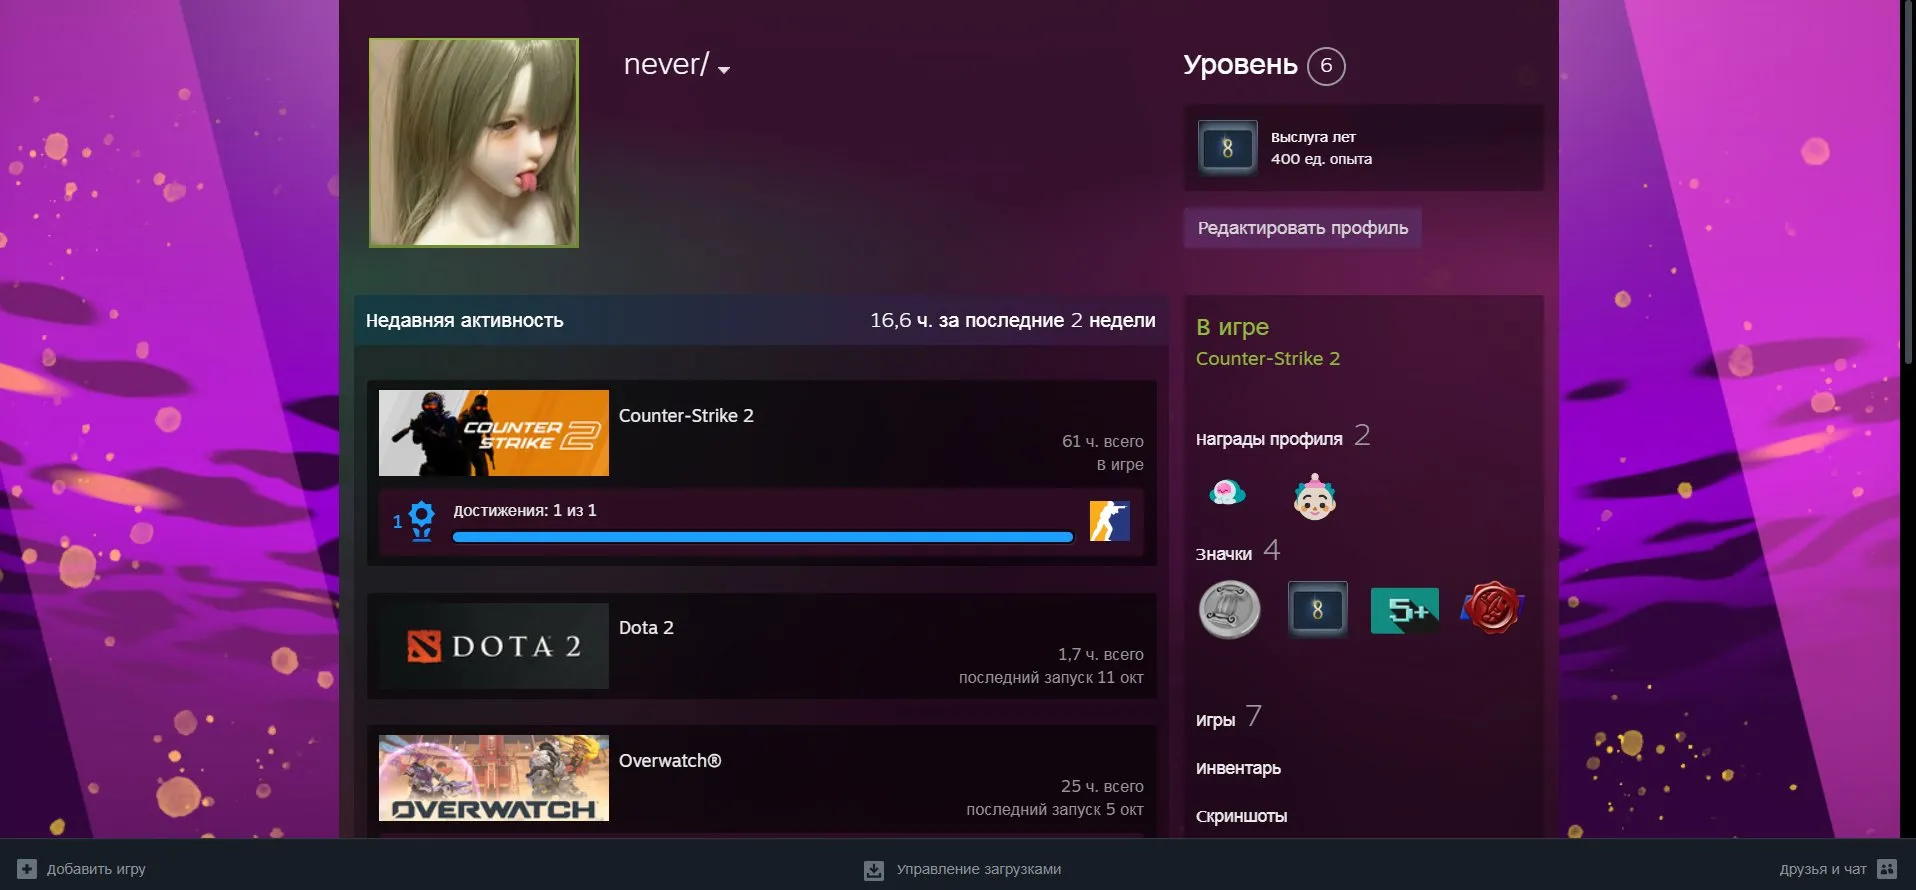Image resolution: width=1916 pixels, height=890 pixels.
Task: Open Награды профиля section link
Action: click(1269, 439)
